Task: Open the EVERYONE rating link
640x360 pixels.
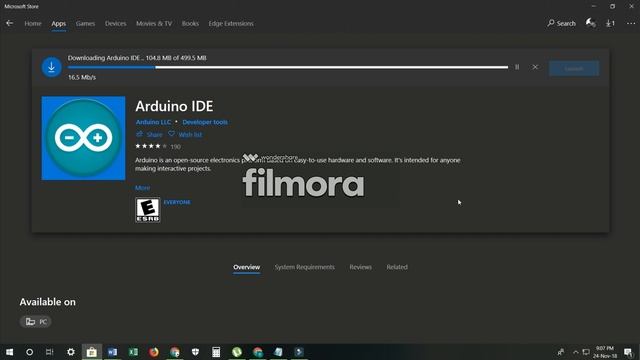Action: (177, 202)
